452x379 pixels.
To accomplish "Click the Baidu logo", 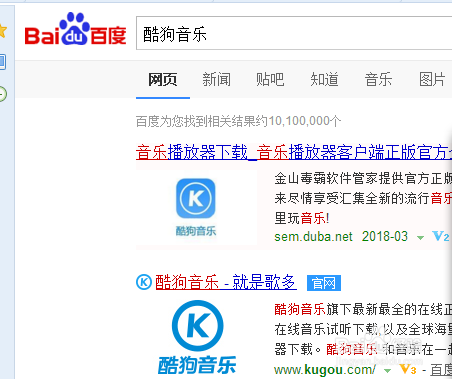I will (75, 29).
